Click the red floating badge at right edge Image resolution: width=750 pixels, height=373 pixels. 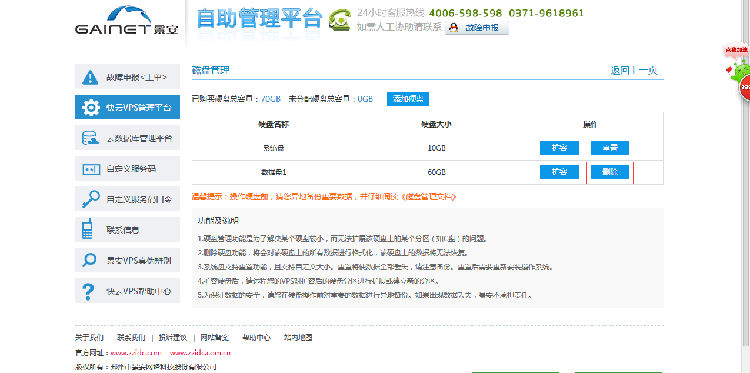point(744,88)
